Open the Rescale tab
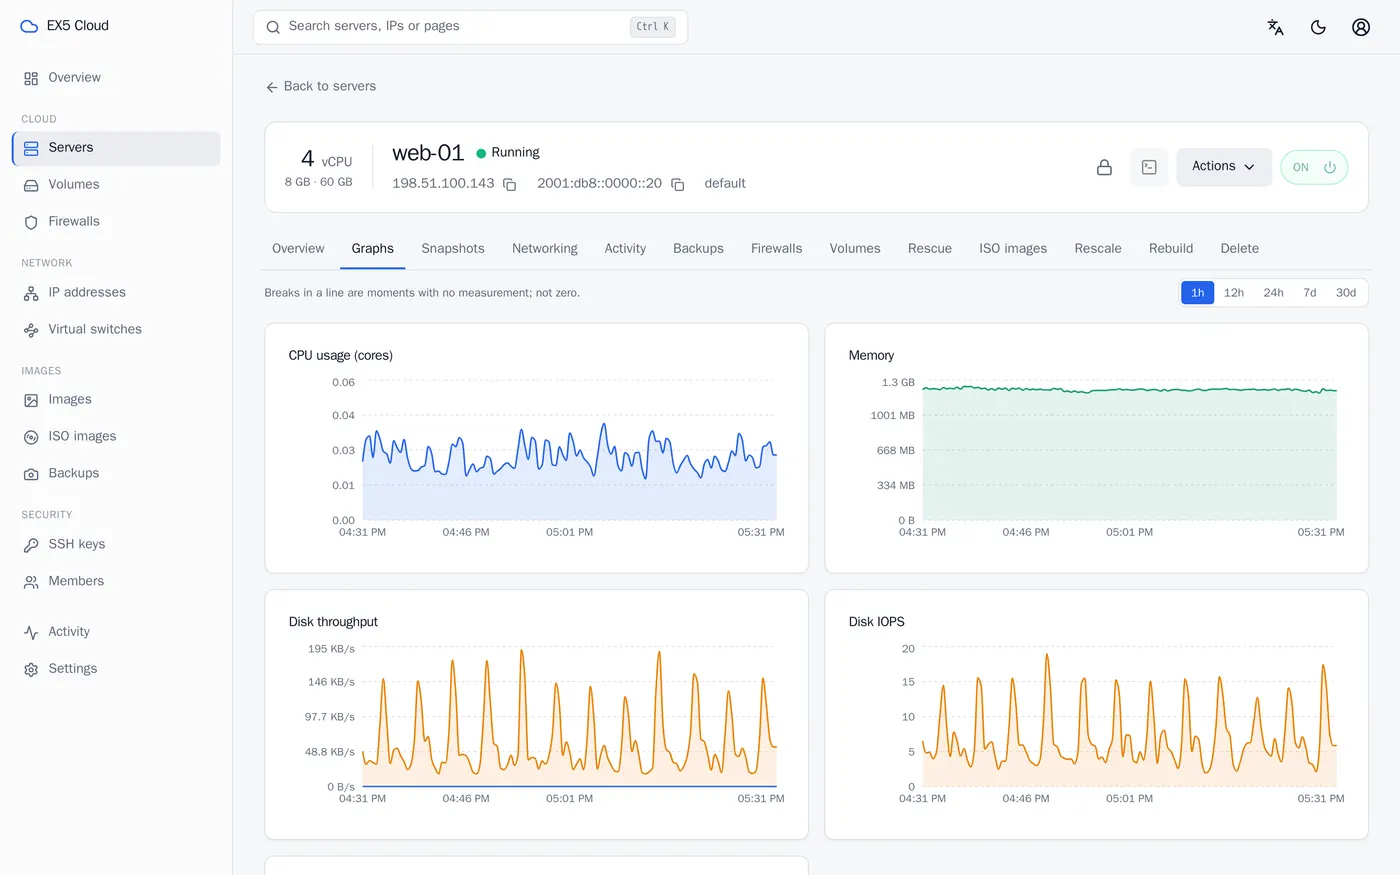Viewport: 1400px width, 875px height. pos(1098,249)
